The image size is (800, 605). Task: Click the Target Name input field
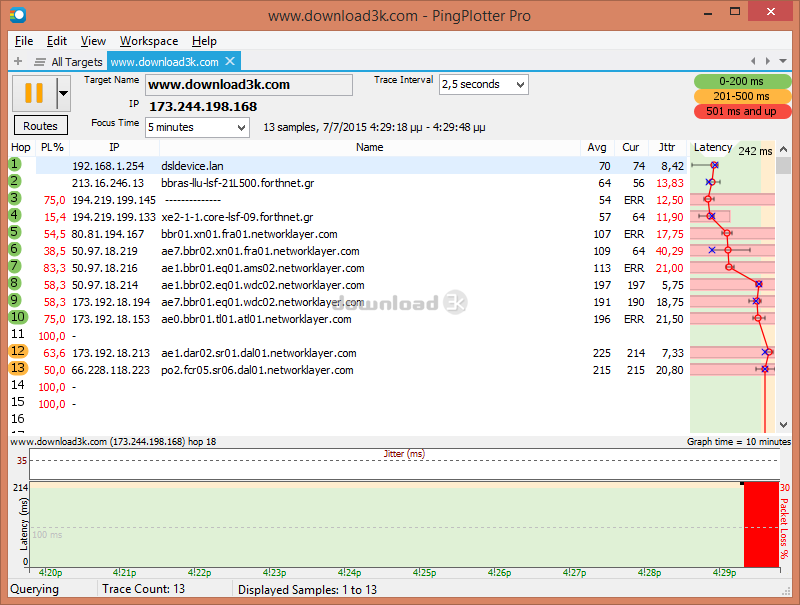(249, 85)
